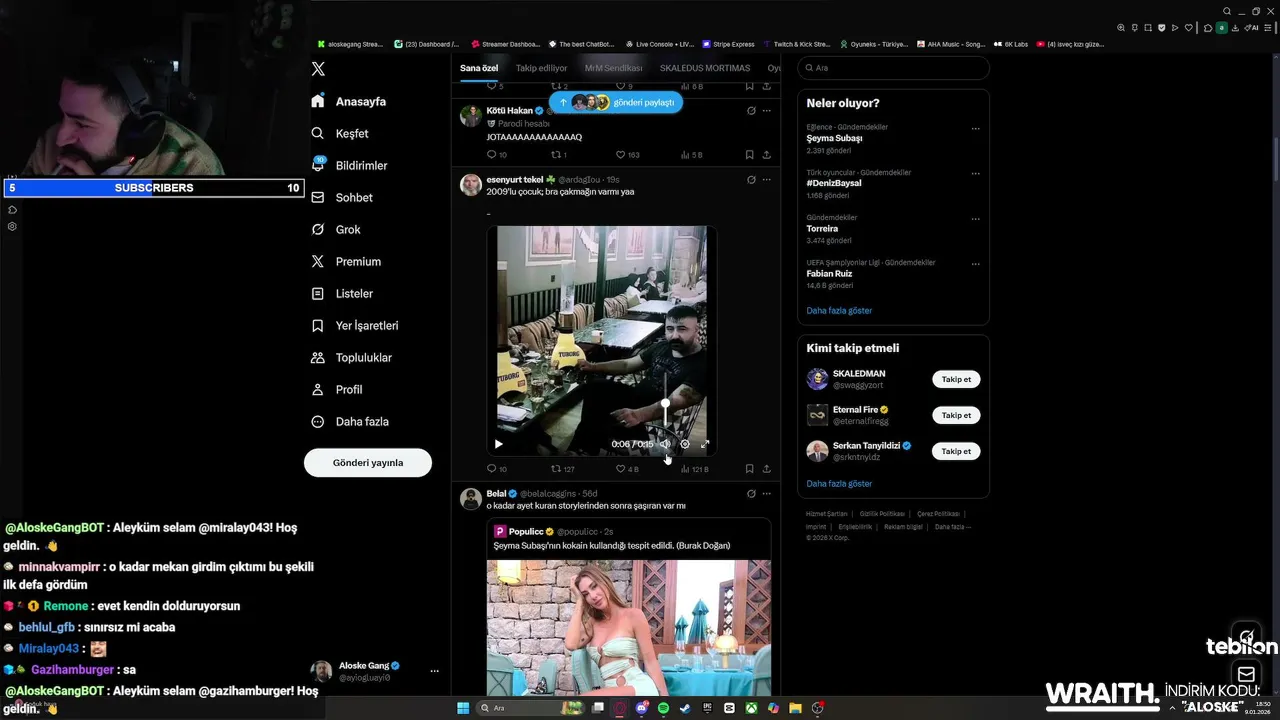The height and width of the screenshot is (720, 1280).
Task: Open Windows Start menu
Action: coord(463,708)
